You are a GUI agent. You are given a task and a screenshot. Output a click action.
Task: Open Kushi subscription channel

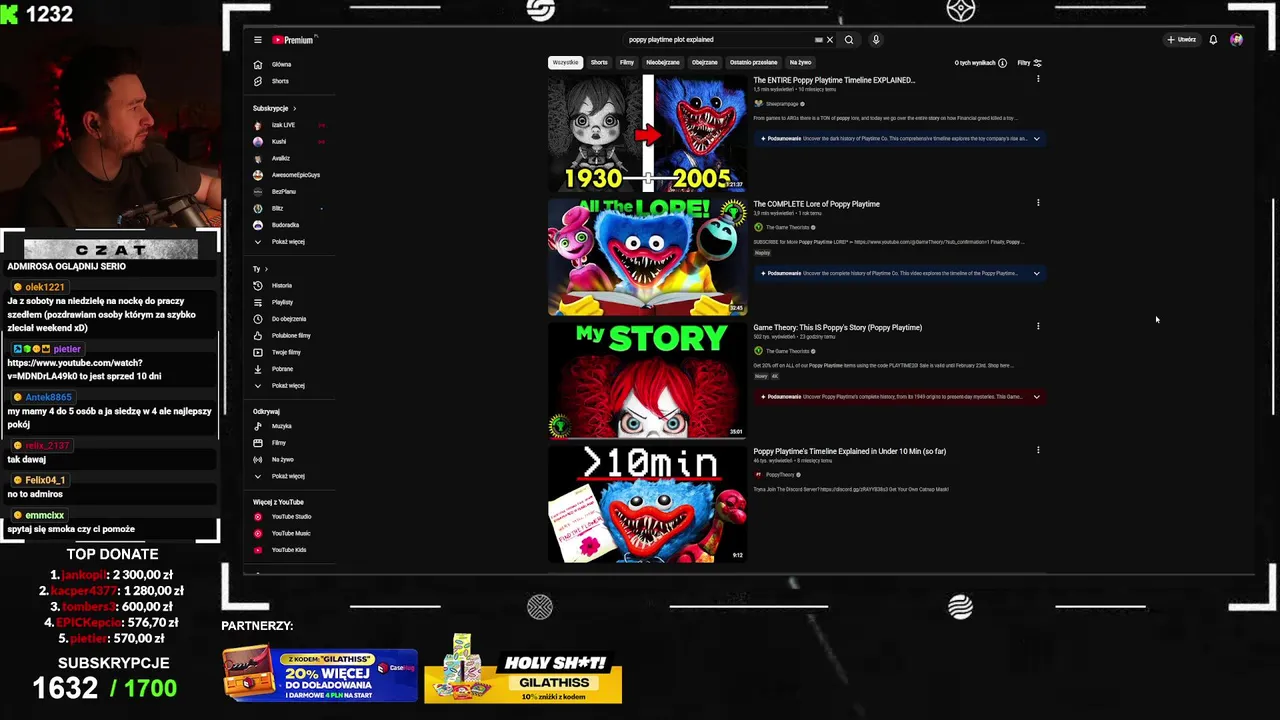pyautogui.click(x=271, y=141)
